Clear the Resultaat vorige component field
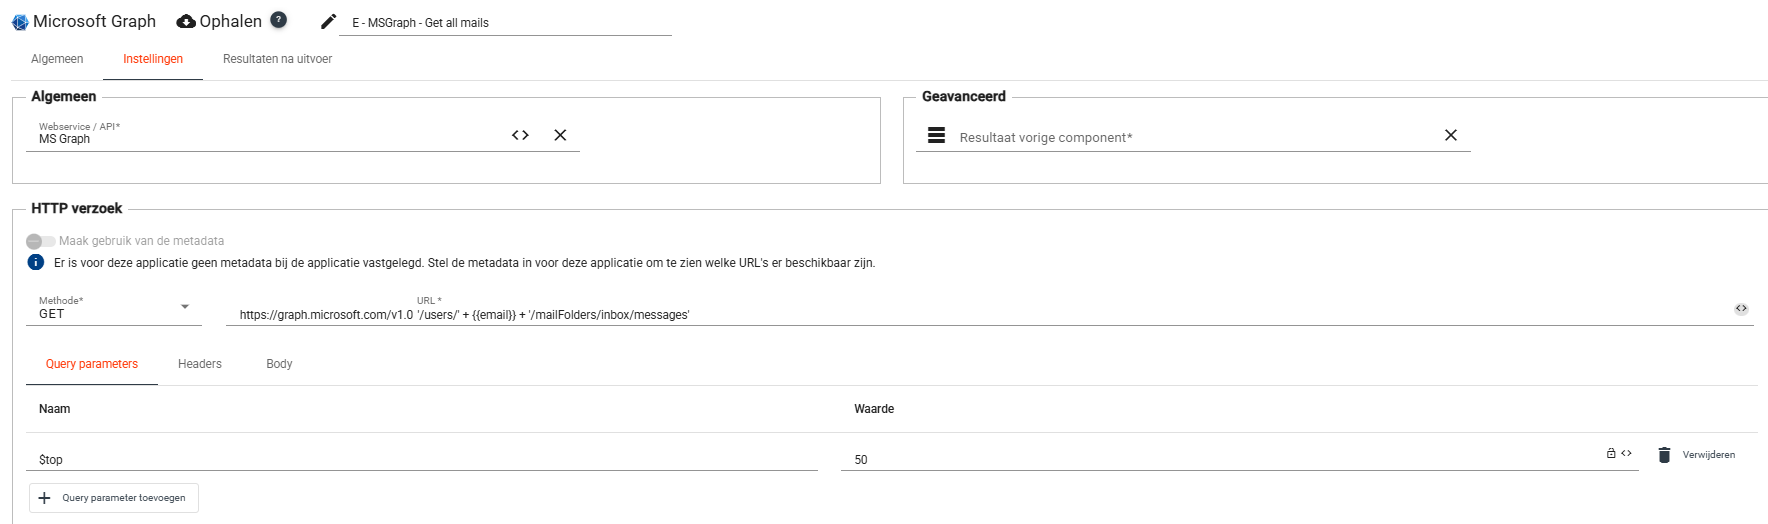The height and width of the screenshot is (524, 1768). tap(1450, 135)
